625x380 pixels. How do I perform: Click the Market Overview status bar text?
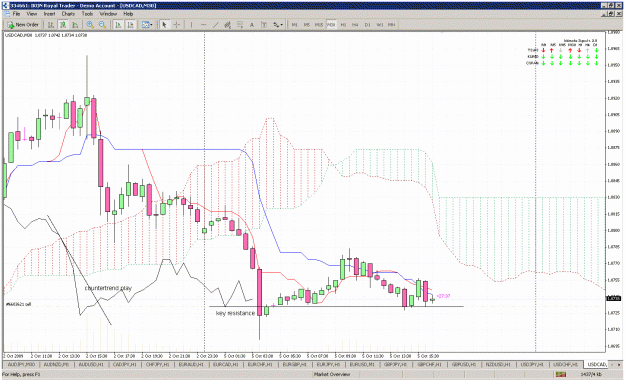point(332,374)
